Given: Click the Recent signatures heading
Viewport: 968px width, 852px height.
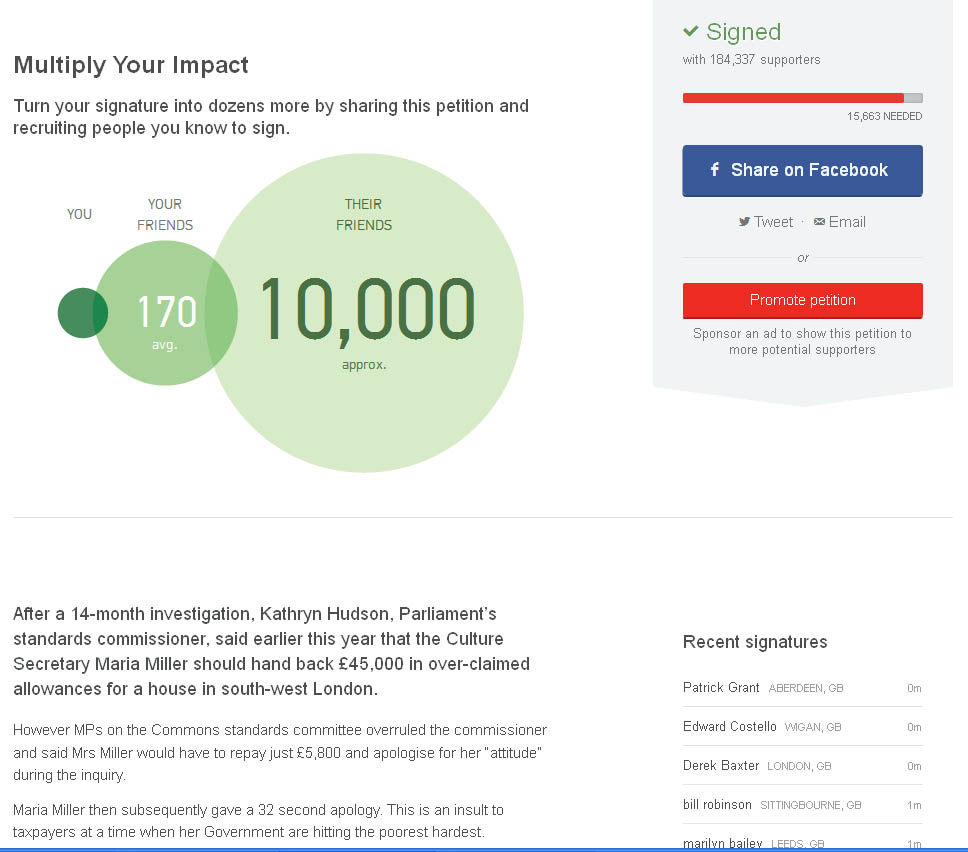Looking at the screenshot, I should coord(755,642).
